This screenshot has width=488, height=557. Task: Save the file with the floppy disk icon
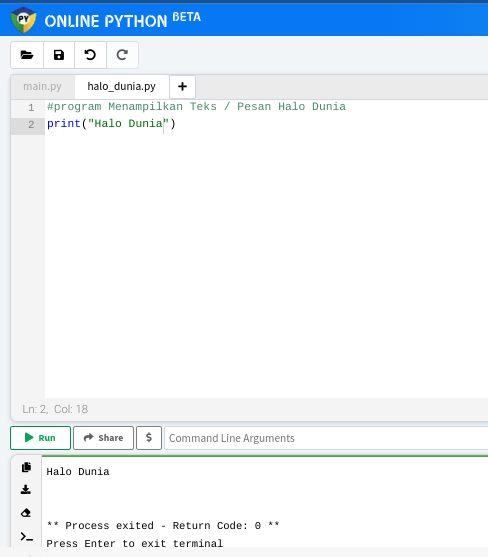[59, 55]
